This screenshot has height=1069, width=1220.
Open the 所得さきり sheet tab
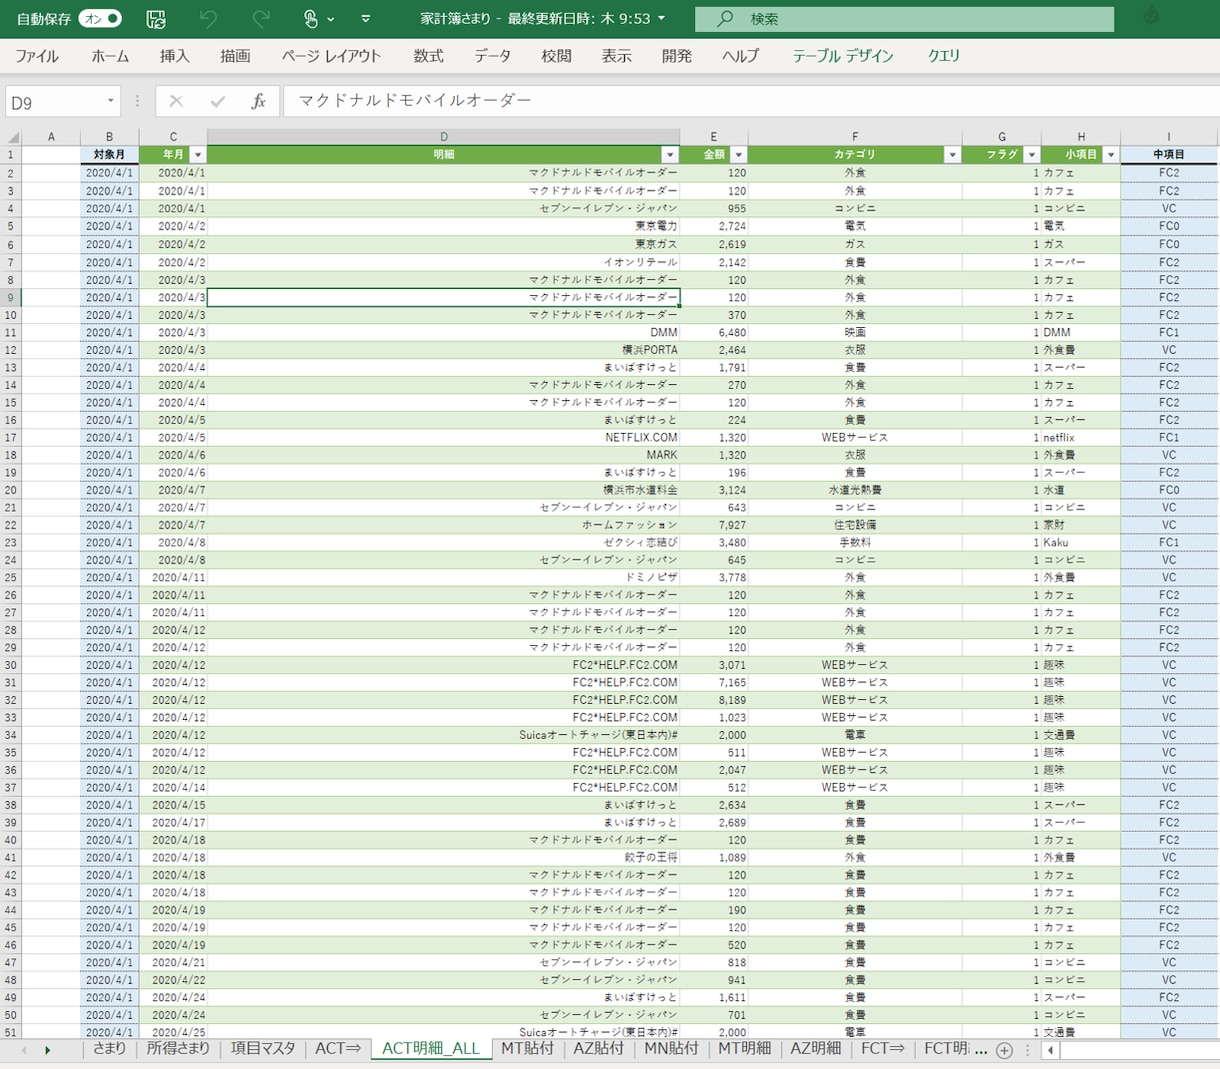click(178, 1049)
